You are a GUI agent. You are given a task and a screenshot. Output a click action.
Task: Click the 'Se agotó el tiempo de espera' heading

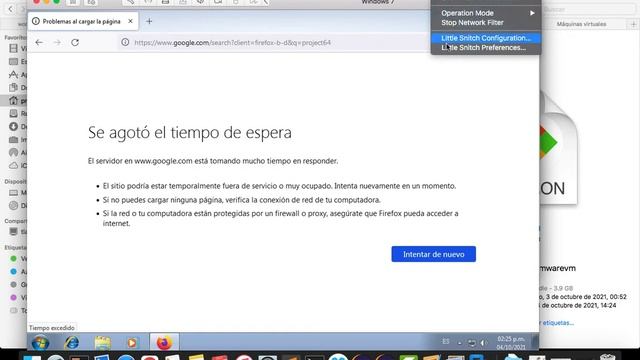[190, 133]
